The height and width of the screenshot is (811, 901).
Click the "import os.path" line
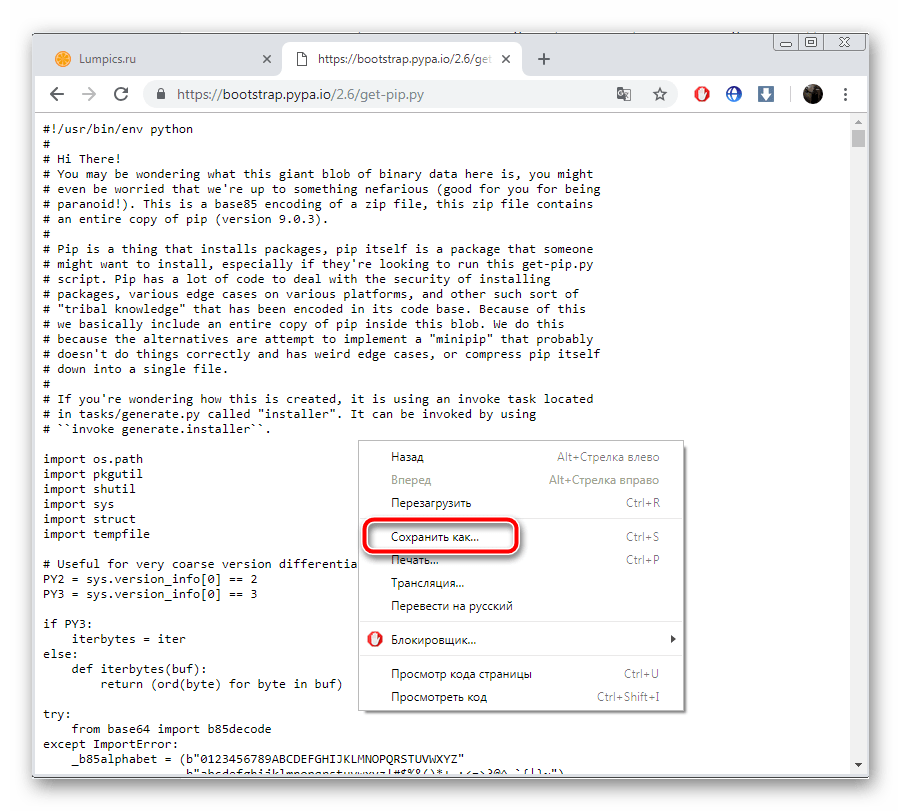(x=93, y=459)
